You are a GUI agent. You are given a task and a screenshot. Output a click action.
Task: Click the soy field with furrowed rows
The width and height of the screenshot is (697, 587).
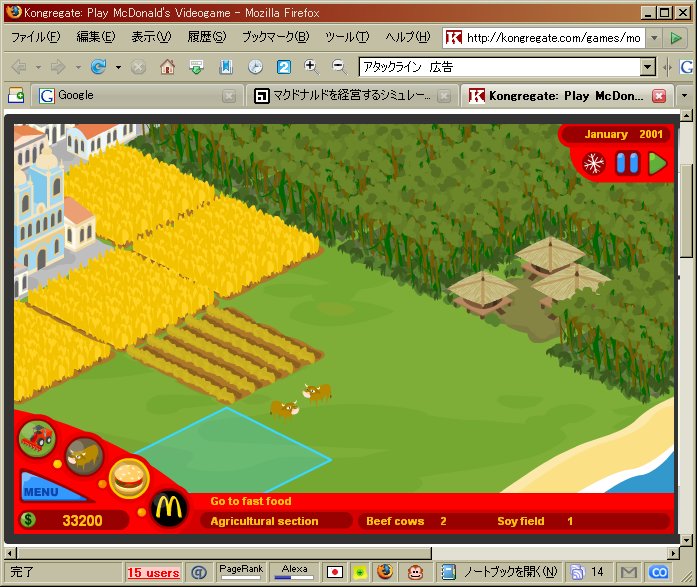coord(225,355)
